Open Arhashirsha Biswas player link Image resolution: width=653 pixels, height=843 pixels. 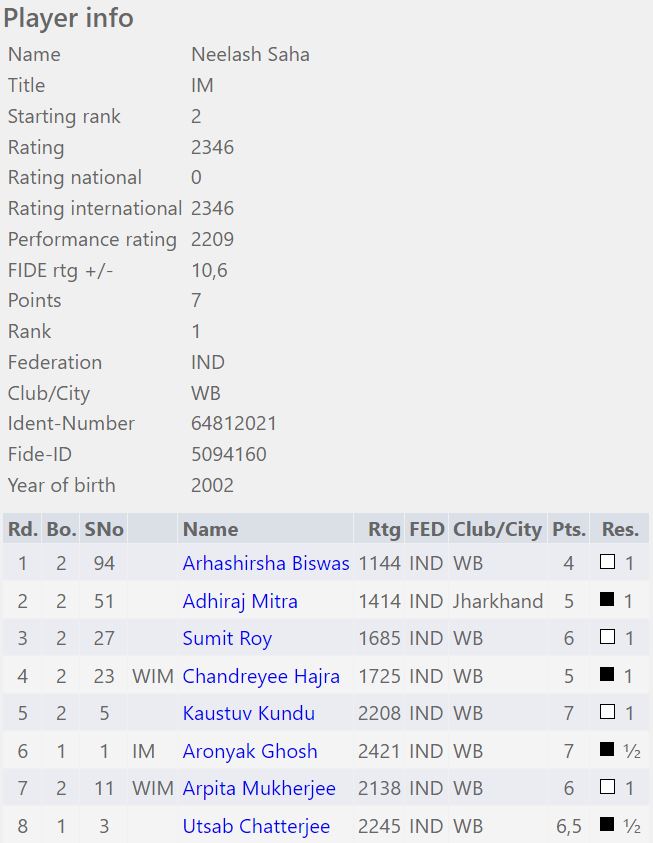(x=266, y=563)
